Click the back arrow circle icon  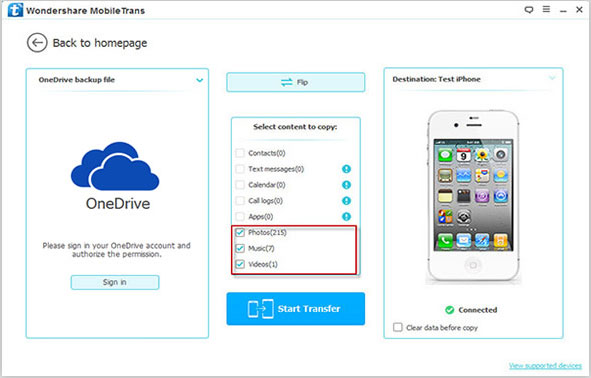pyautogui.click(x=37, y=43)
